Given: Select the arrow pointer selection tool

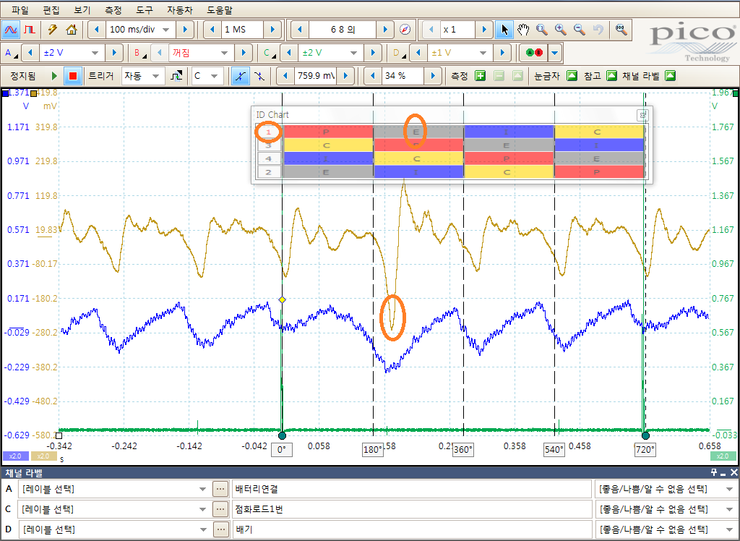Looking at the screenshot, I should pos(505,30).
